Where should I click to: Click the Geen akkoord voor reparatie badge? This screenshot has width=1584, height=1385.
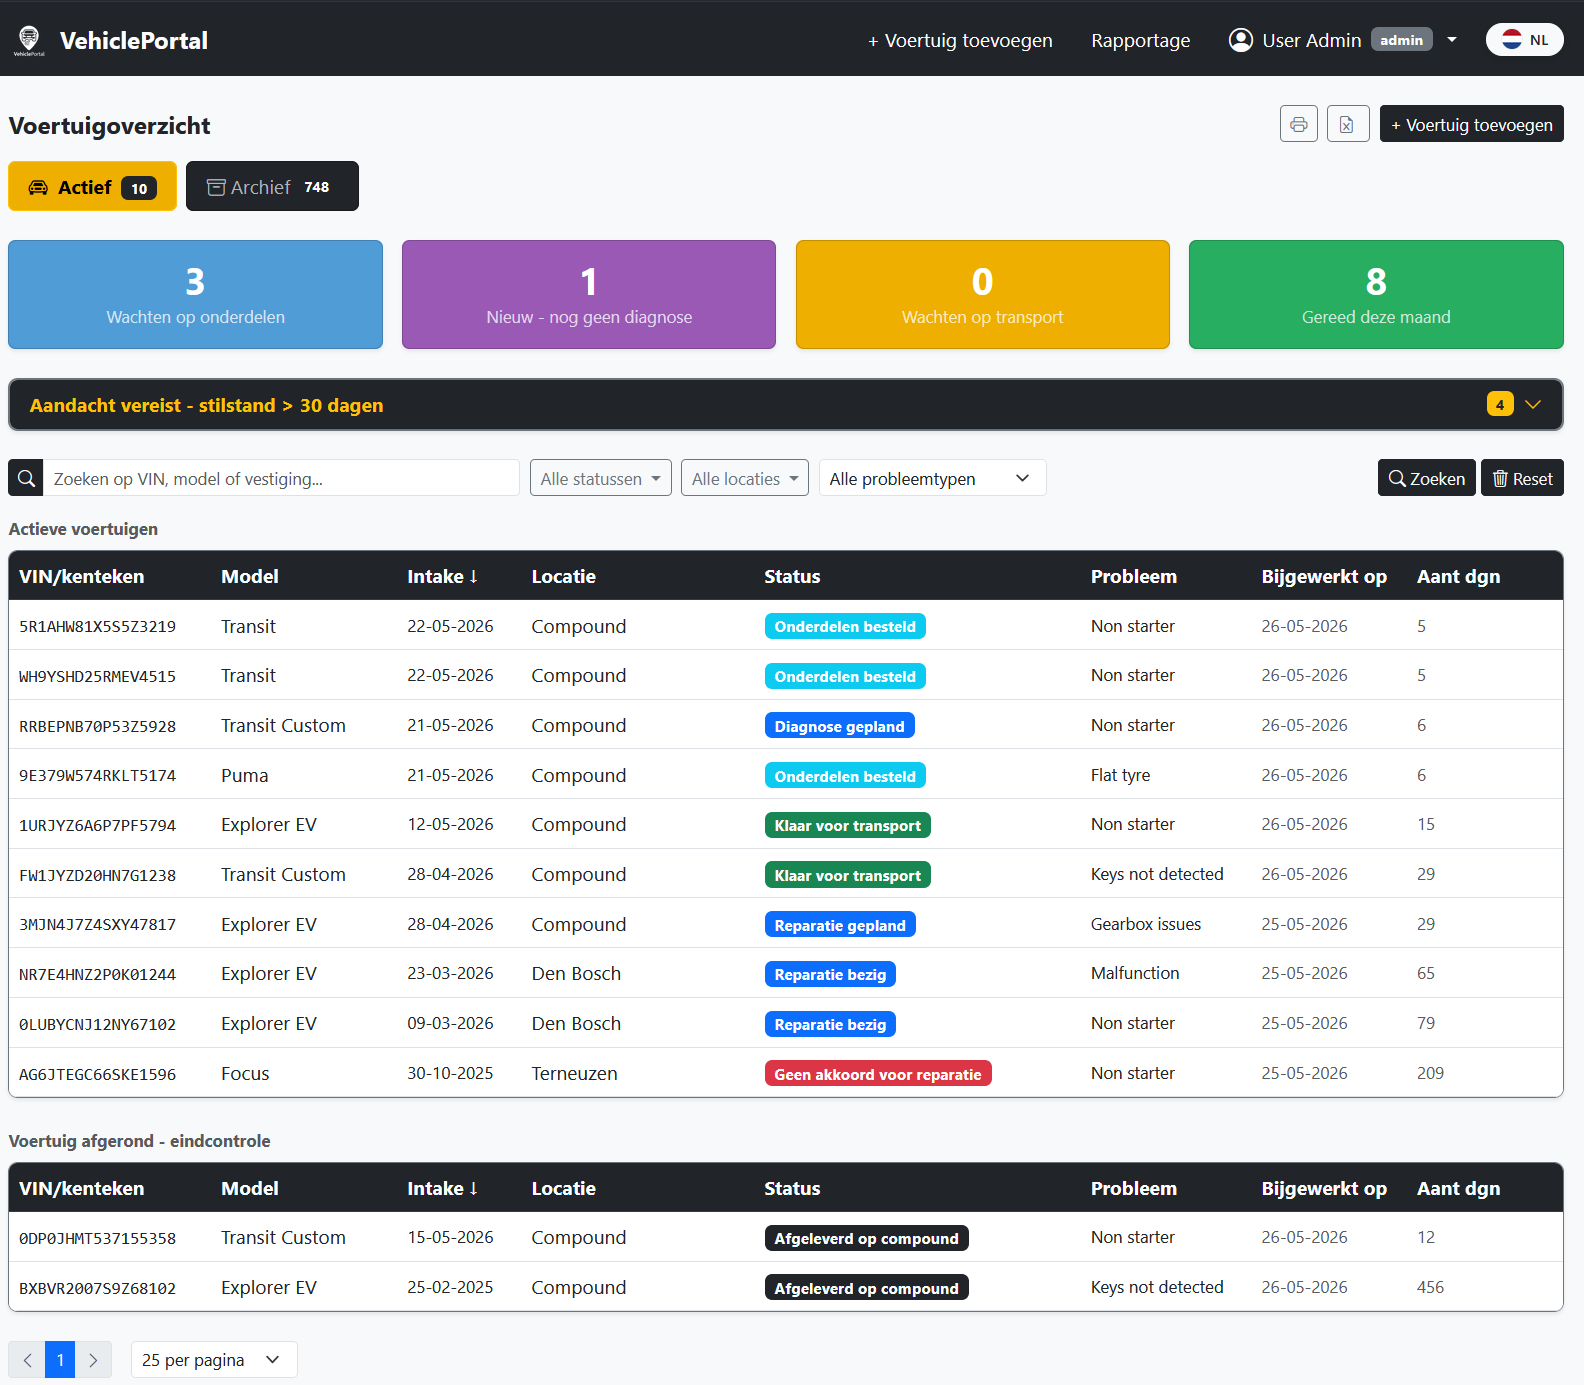tap(878, 1074)
